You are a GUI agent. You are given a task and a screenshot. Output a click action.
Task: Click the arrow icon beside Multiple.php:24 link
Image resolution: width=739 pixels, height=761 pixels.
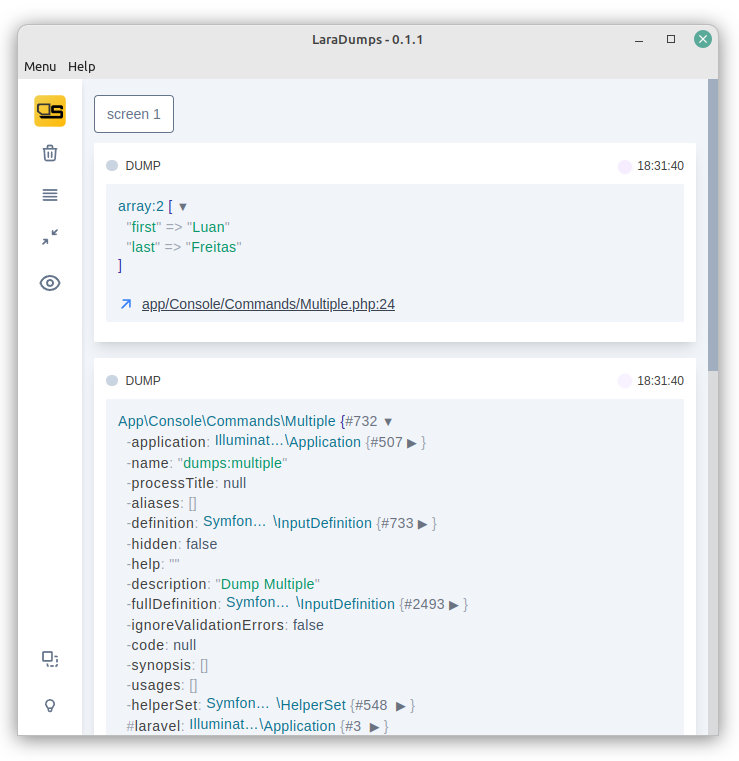click(x=126, y=304)
